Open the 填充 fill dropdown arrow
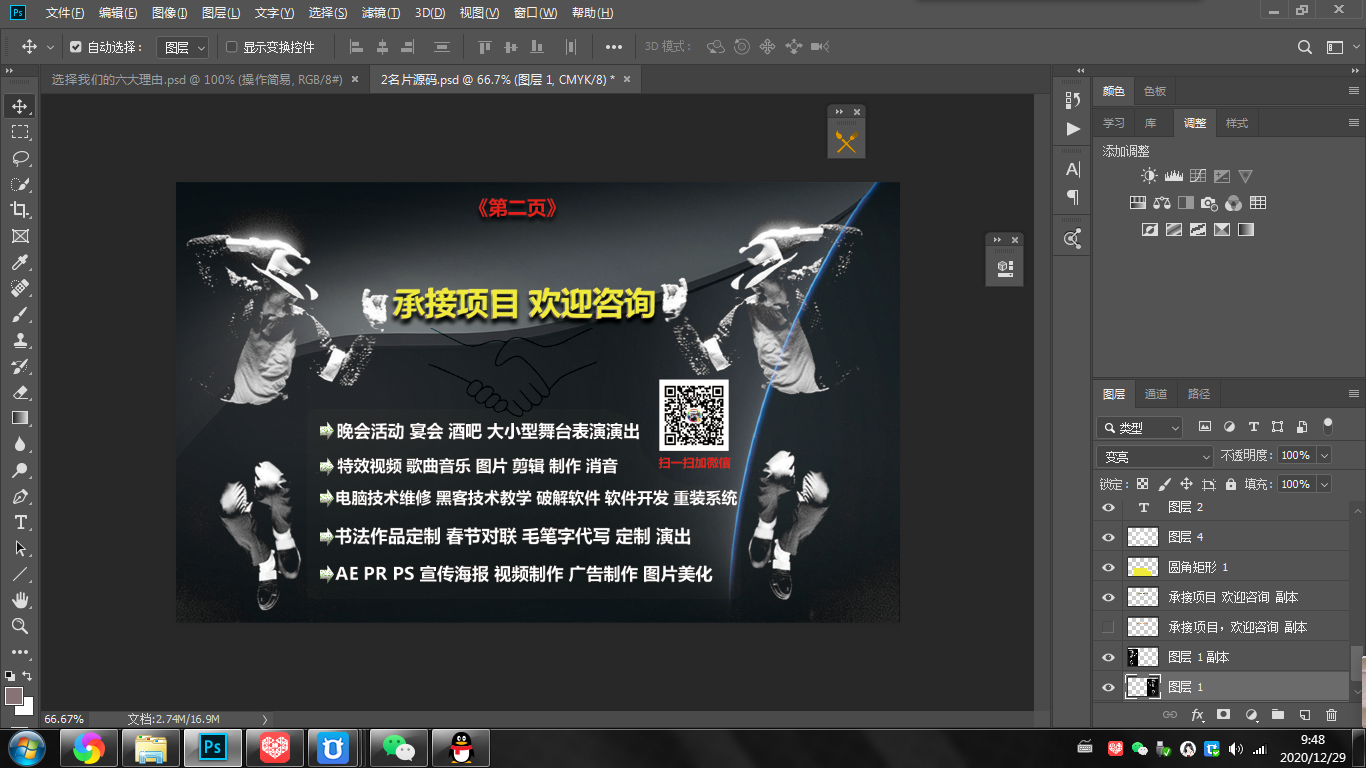 1325,484
